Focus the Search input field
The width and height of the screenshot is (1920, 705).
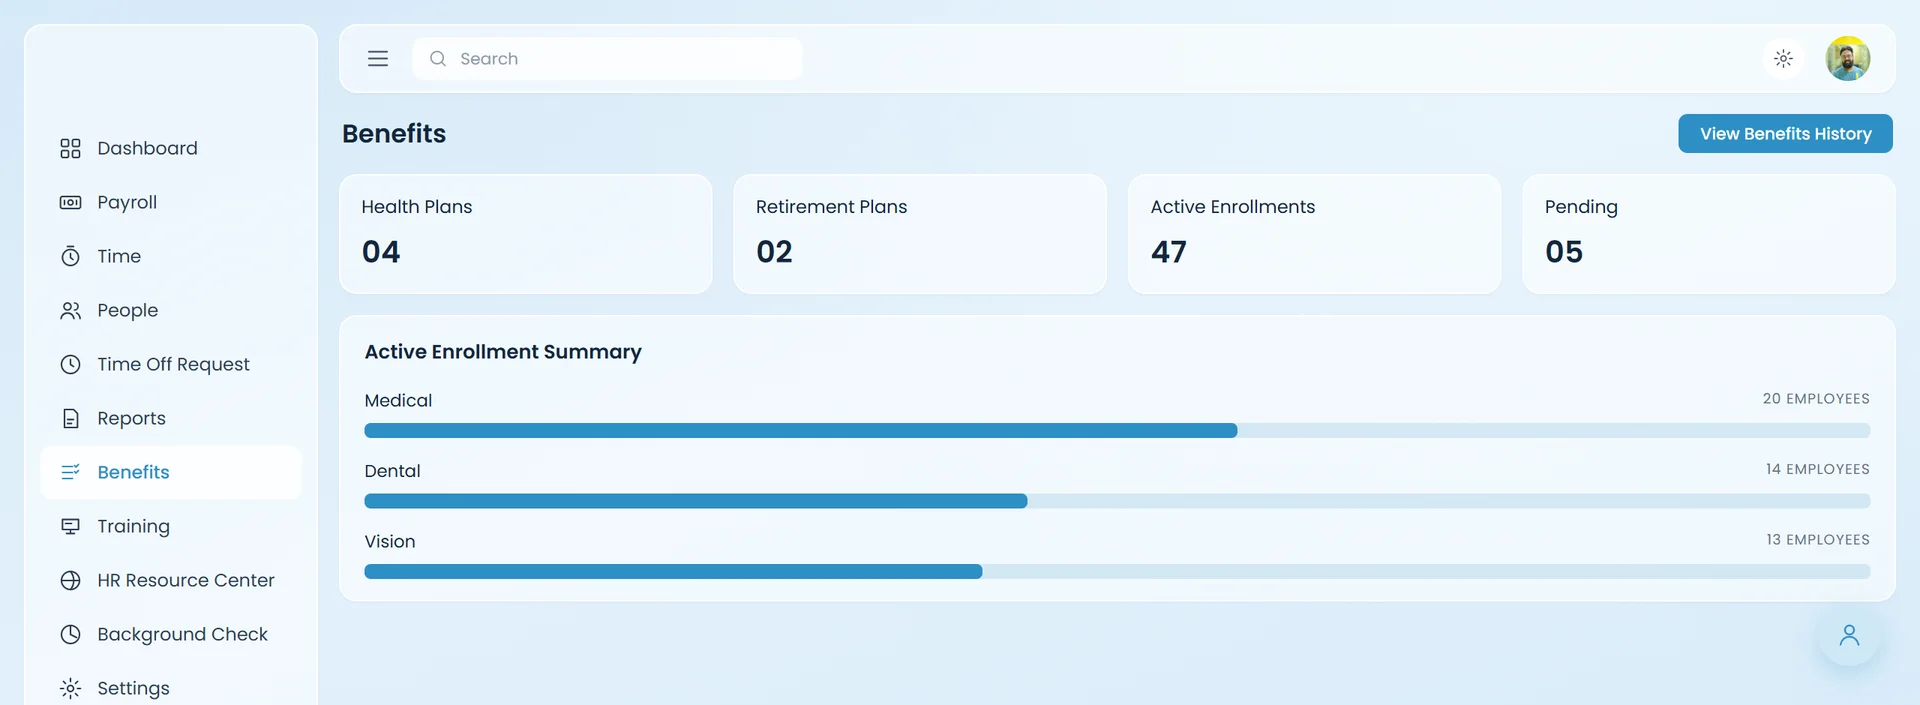[607, 59]
